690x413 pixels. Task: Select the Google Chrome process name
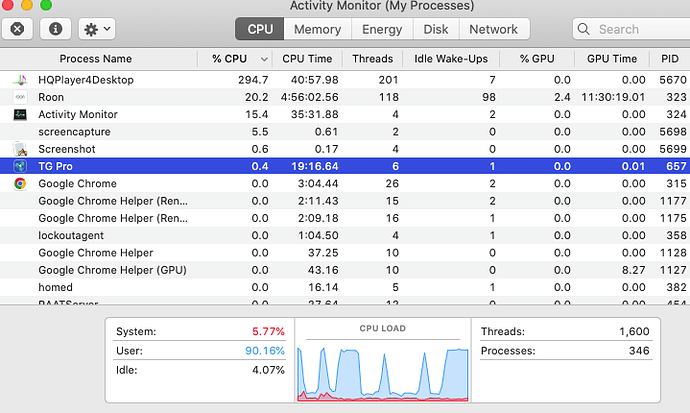point(77,183)
